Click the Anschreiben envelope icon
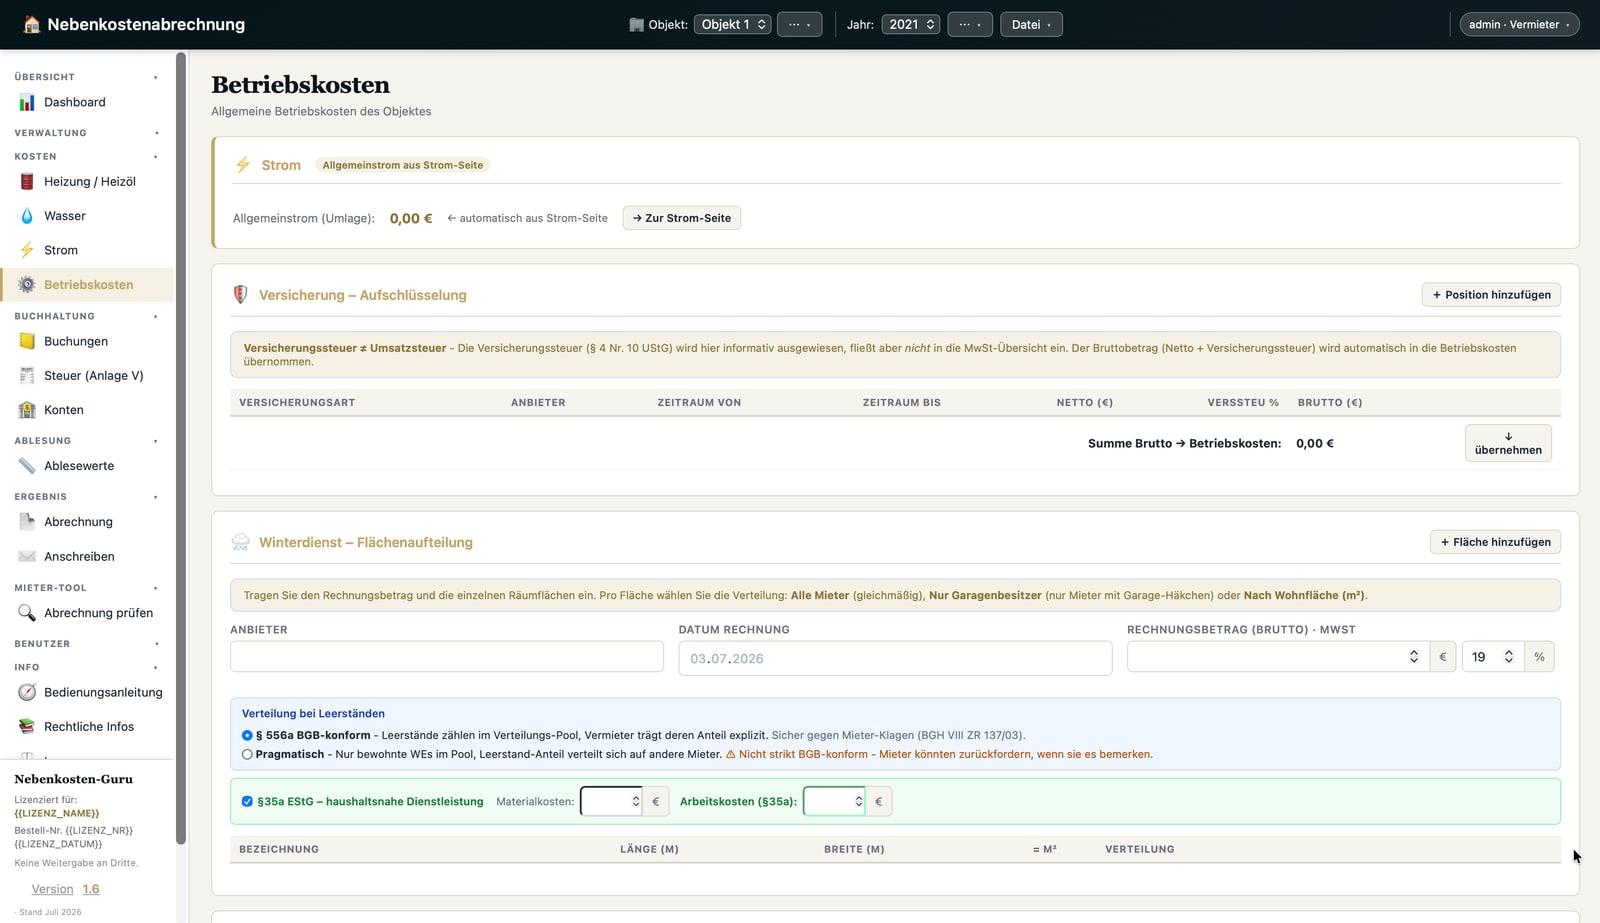This screenshot has width=1600, height=923. click(27, 557)
